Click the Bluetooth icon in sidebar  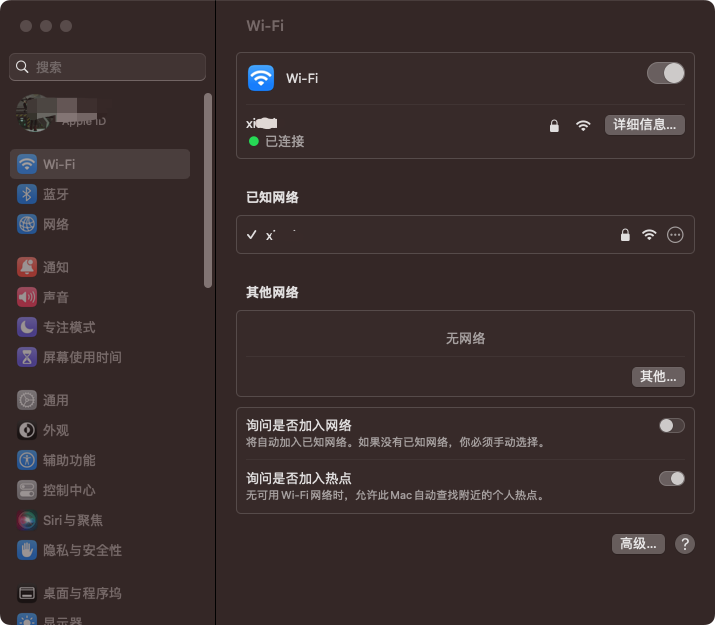click(x=27, y=194)
